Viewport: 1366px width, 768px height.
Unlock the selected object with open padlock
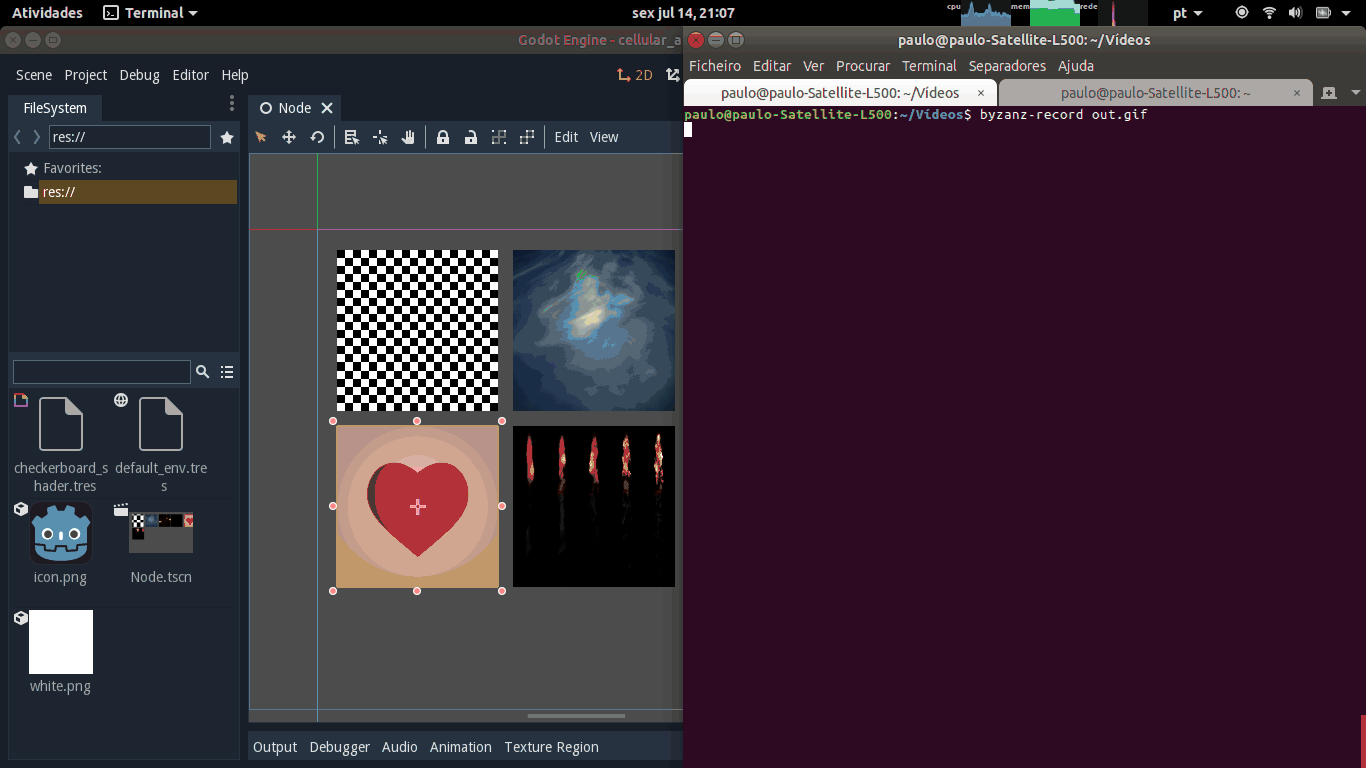click(471, 137)
